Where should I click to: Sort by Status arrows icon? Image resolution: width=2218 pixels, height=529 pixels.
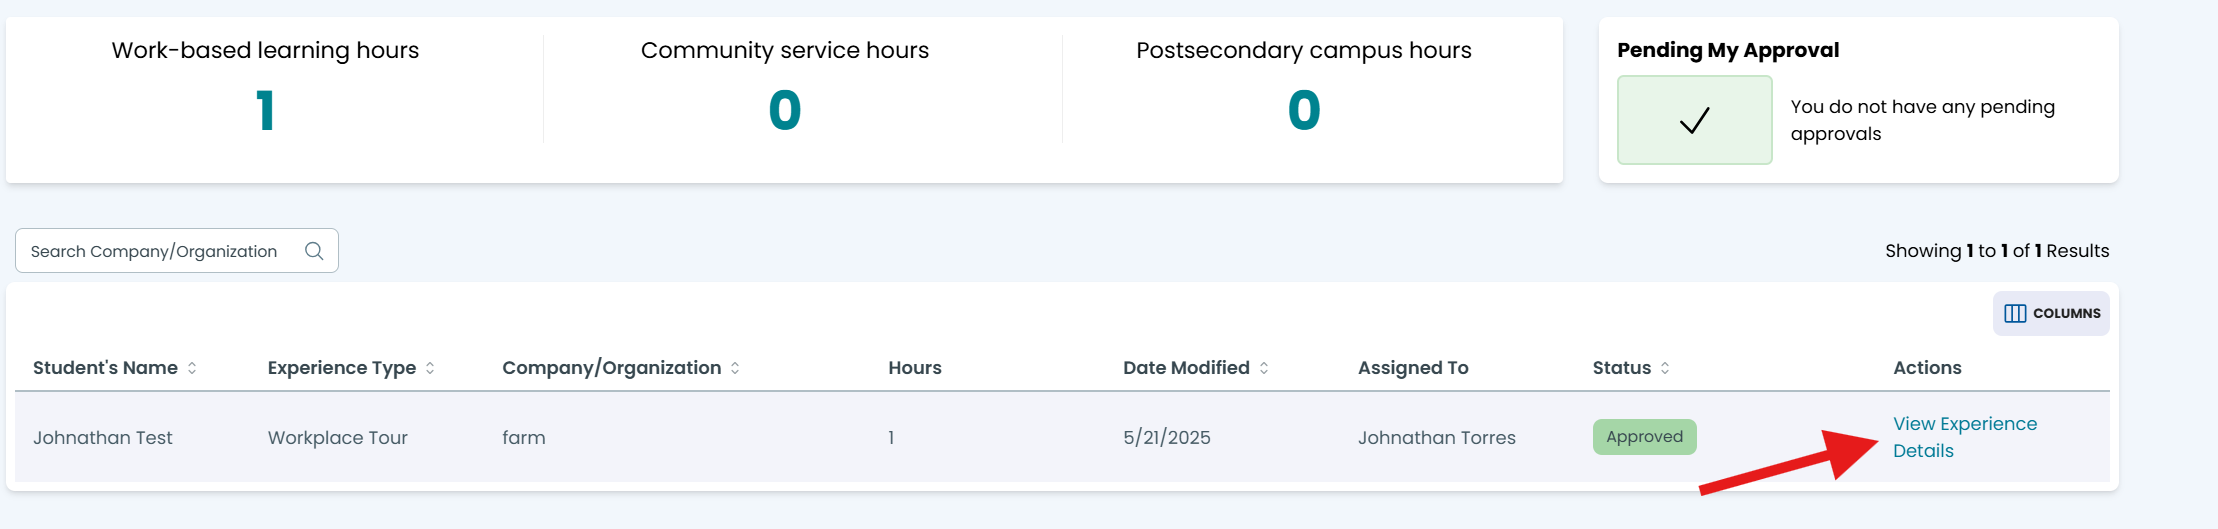click(x=1665, y=368)
